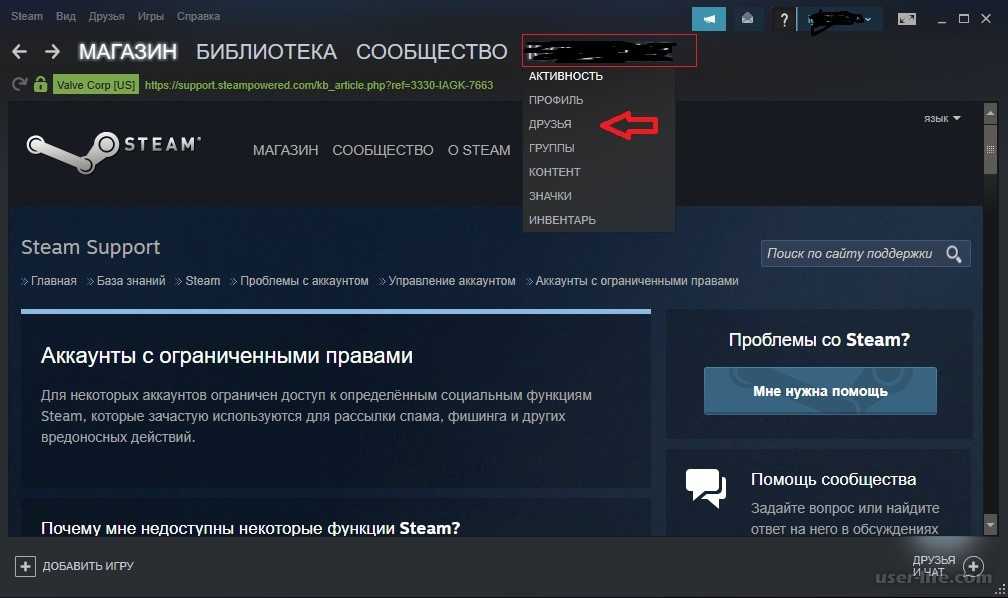Select 'ЗНАЧКИ' in the dropdown menu
This screenshot has height=598, width=1008.
point(550,196)
